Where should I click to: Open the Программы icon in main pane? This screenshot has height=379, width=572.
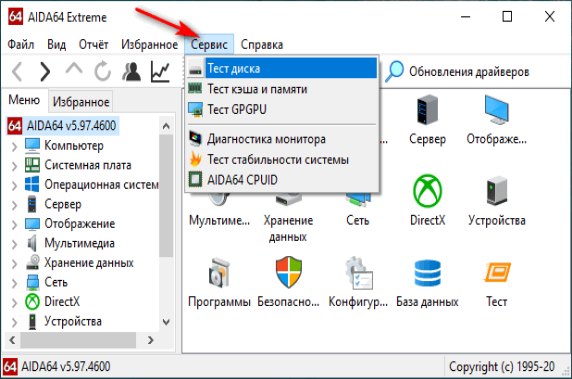tap(219, 272)
